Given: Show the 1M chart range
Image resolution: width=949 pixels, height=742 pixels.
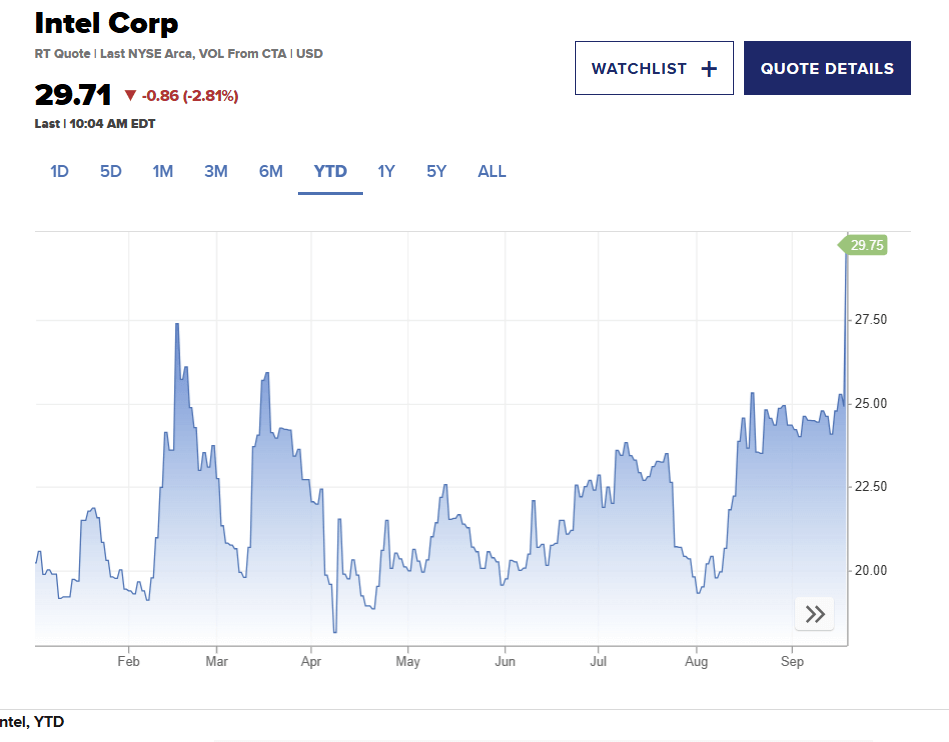Looking at the screenshot, I should (x=163, y=171).
